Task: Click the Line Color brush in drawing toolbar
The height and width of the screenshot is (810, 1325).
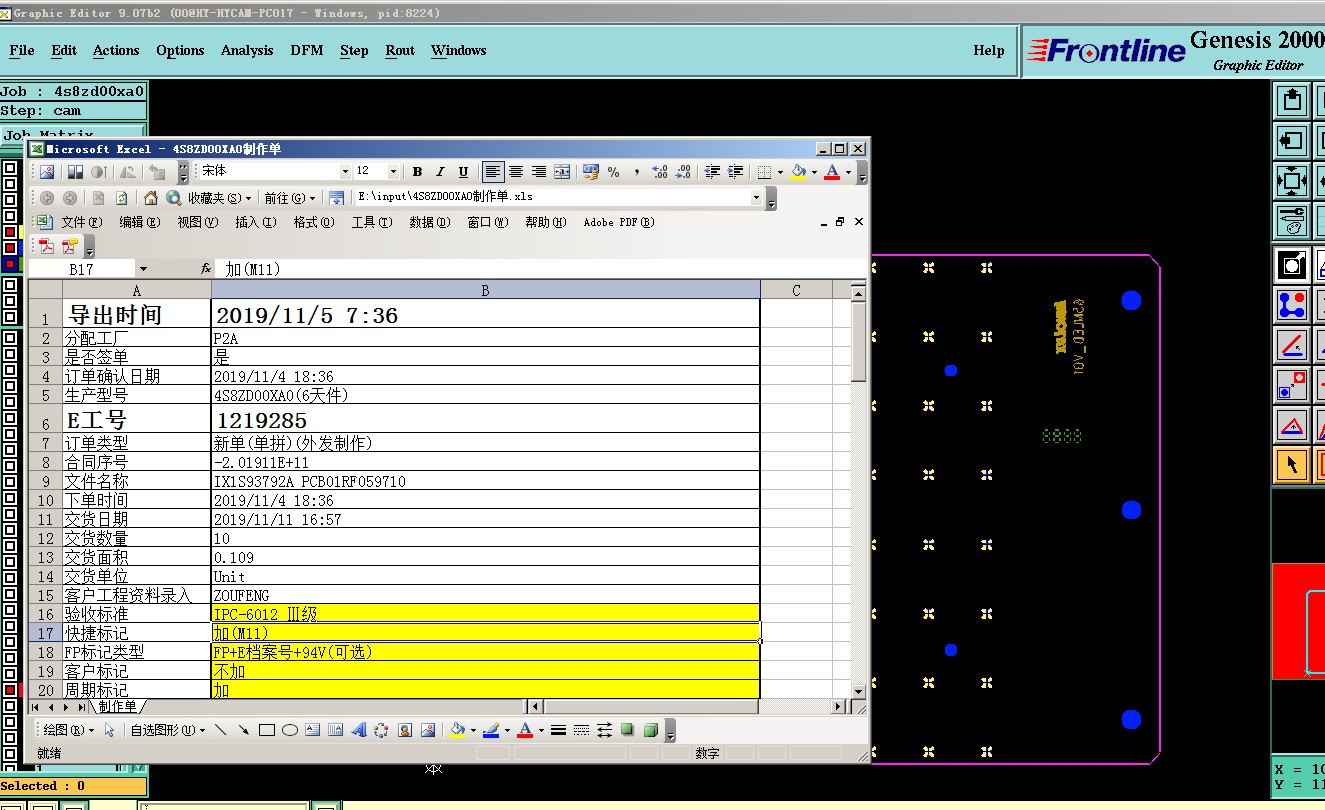Action: point(490,730)
